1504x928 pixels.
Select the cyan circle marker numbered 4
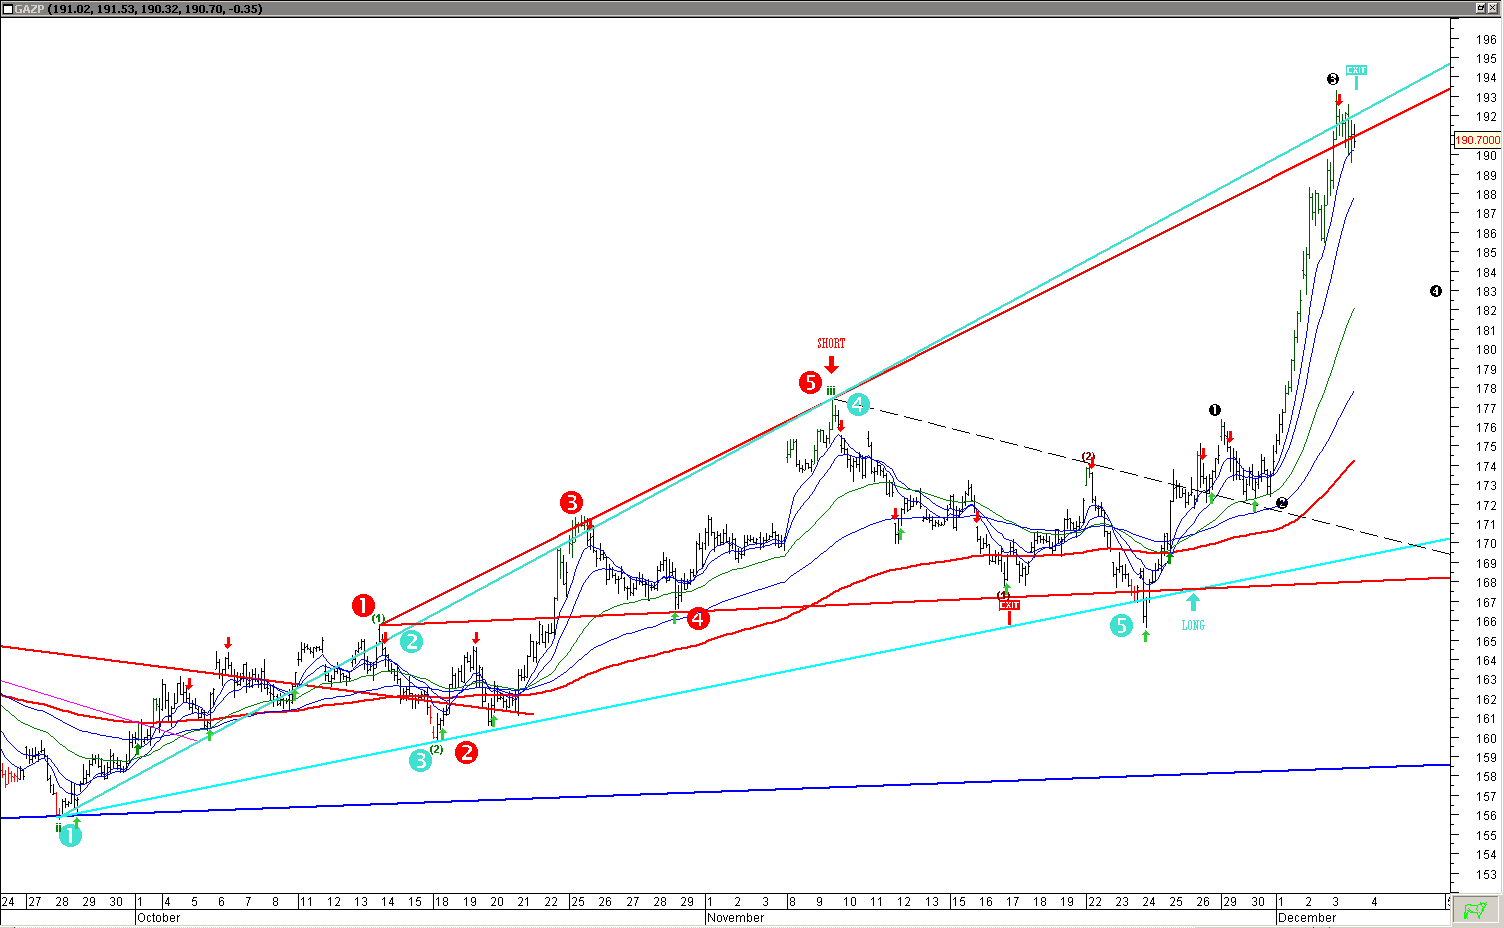point(858,404)
